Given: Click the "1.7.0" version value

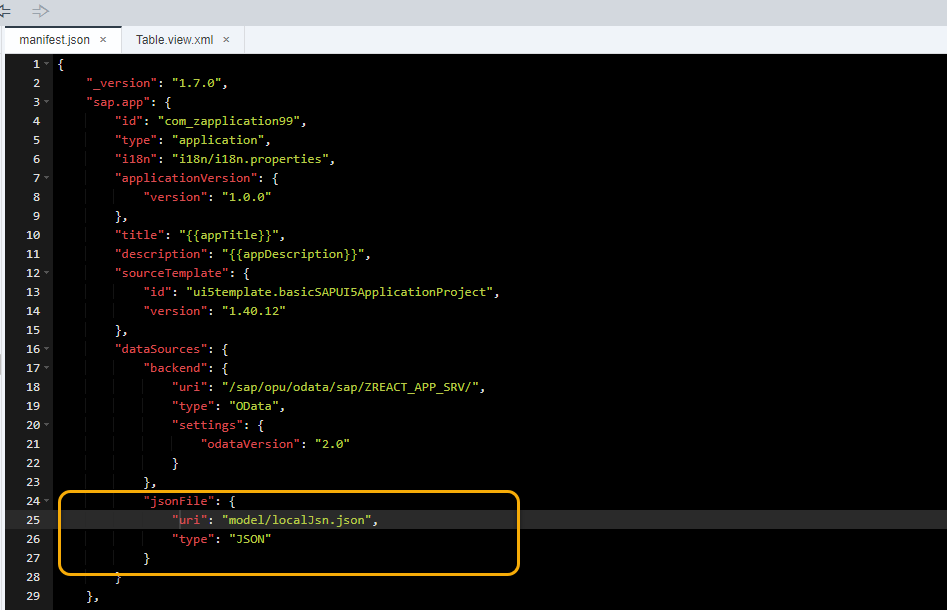Looking at the screenshot, I should [x=197, y=83].
